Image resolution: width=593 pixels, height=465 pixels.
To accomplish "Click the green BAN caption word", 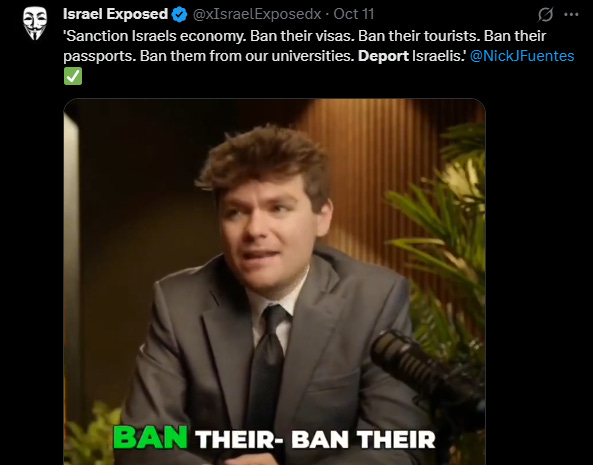I will pos(151,438).
